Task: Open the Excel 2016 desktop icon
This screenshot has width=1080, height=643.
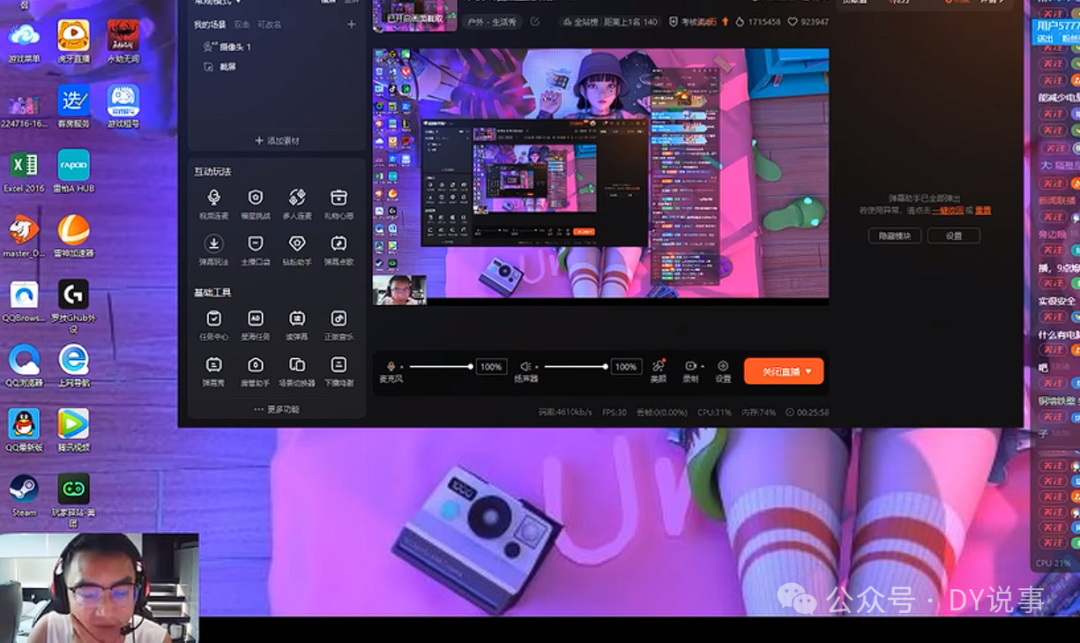Action: pyautogui.click(x=23, y=172)
